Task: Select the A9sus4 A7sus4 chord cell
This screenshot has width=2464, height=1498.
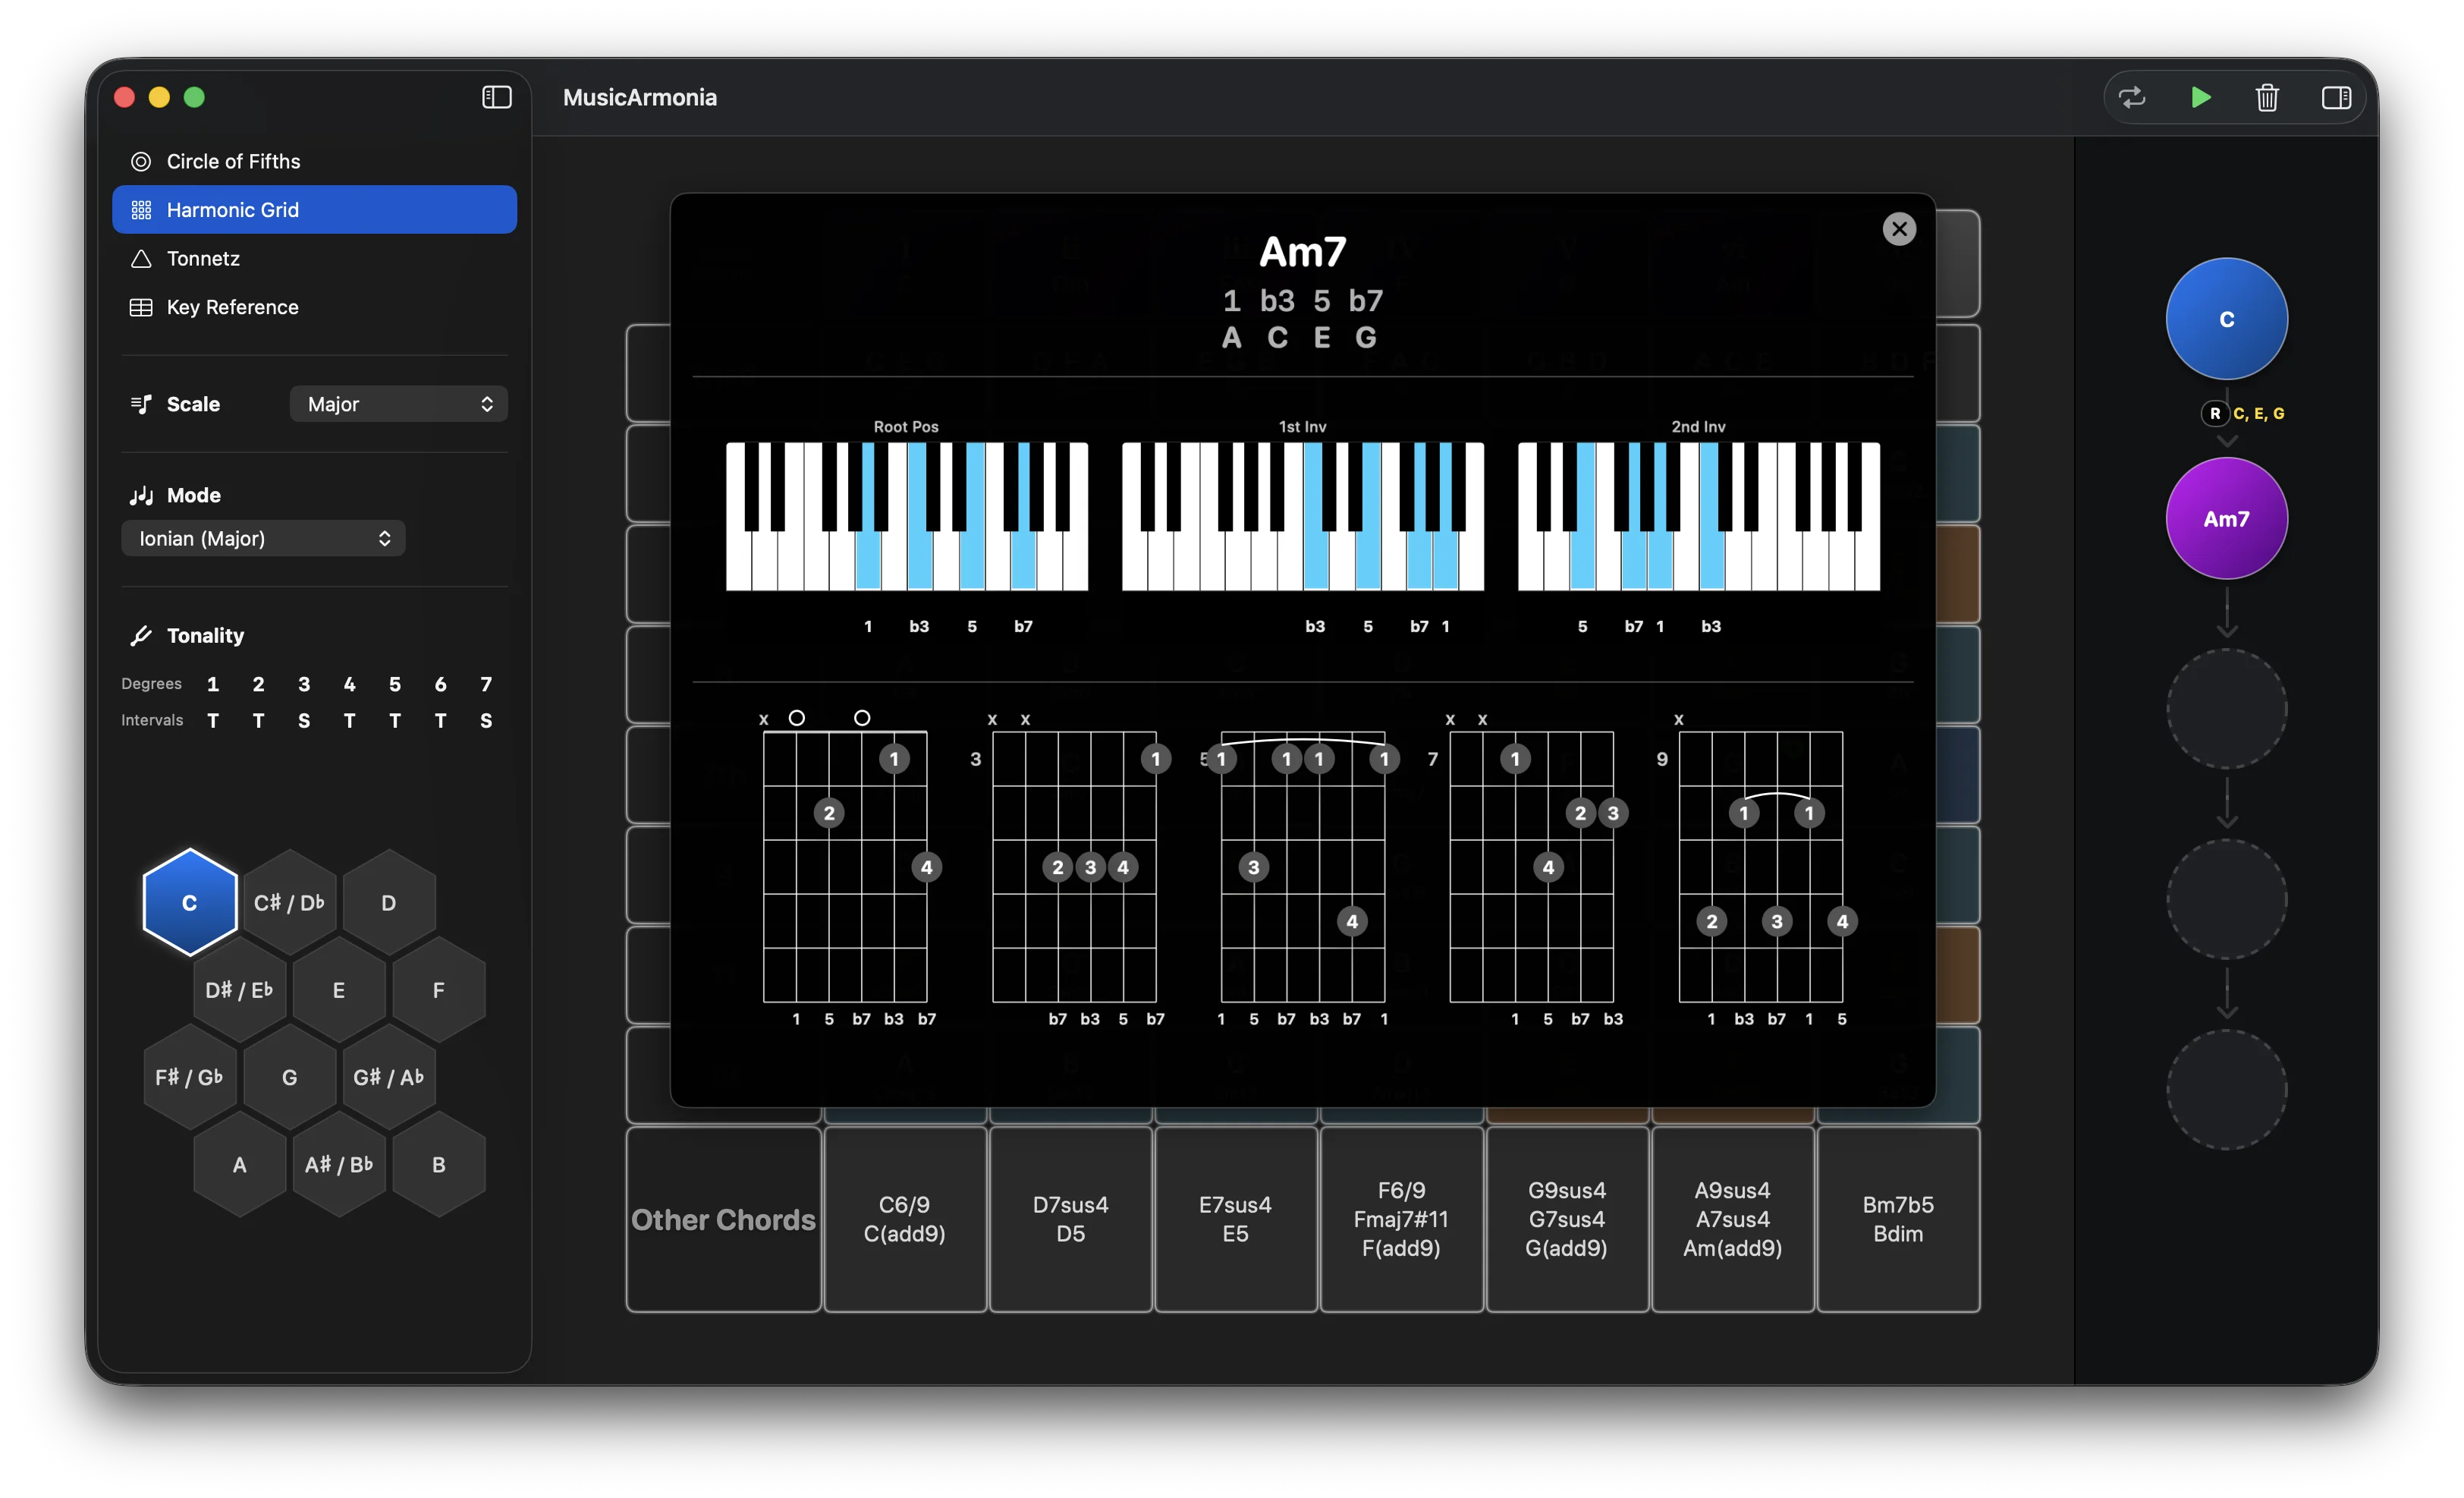Action: [x=1732, y=1219]
